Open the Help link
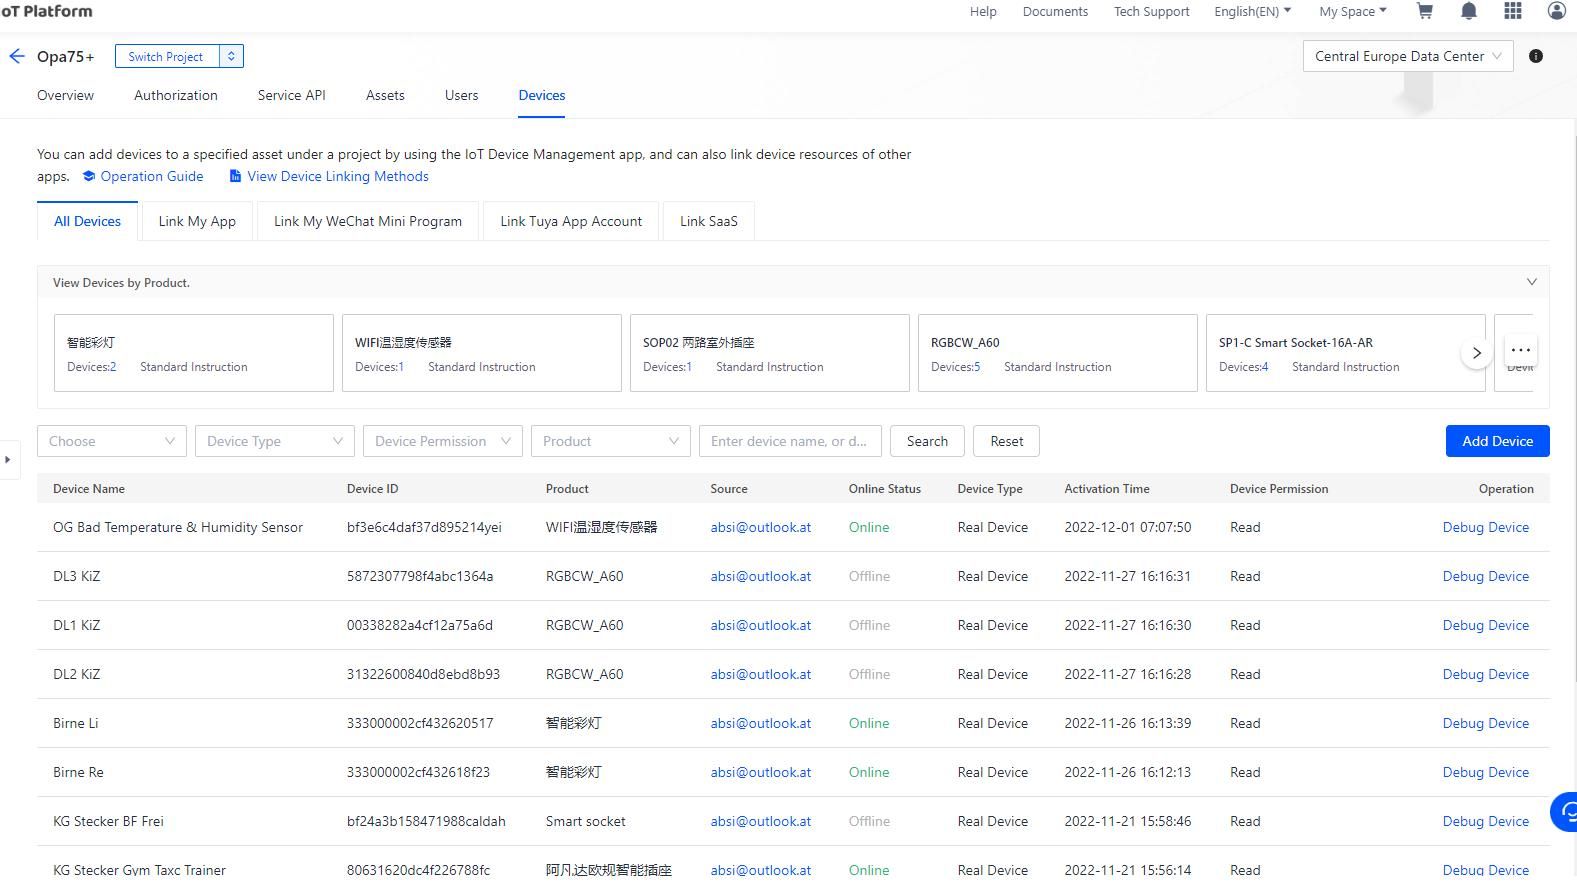This screenshot has height=884, width=1577. [983, 11]
